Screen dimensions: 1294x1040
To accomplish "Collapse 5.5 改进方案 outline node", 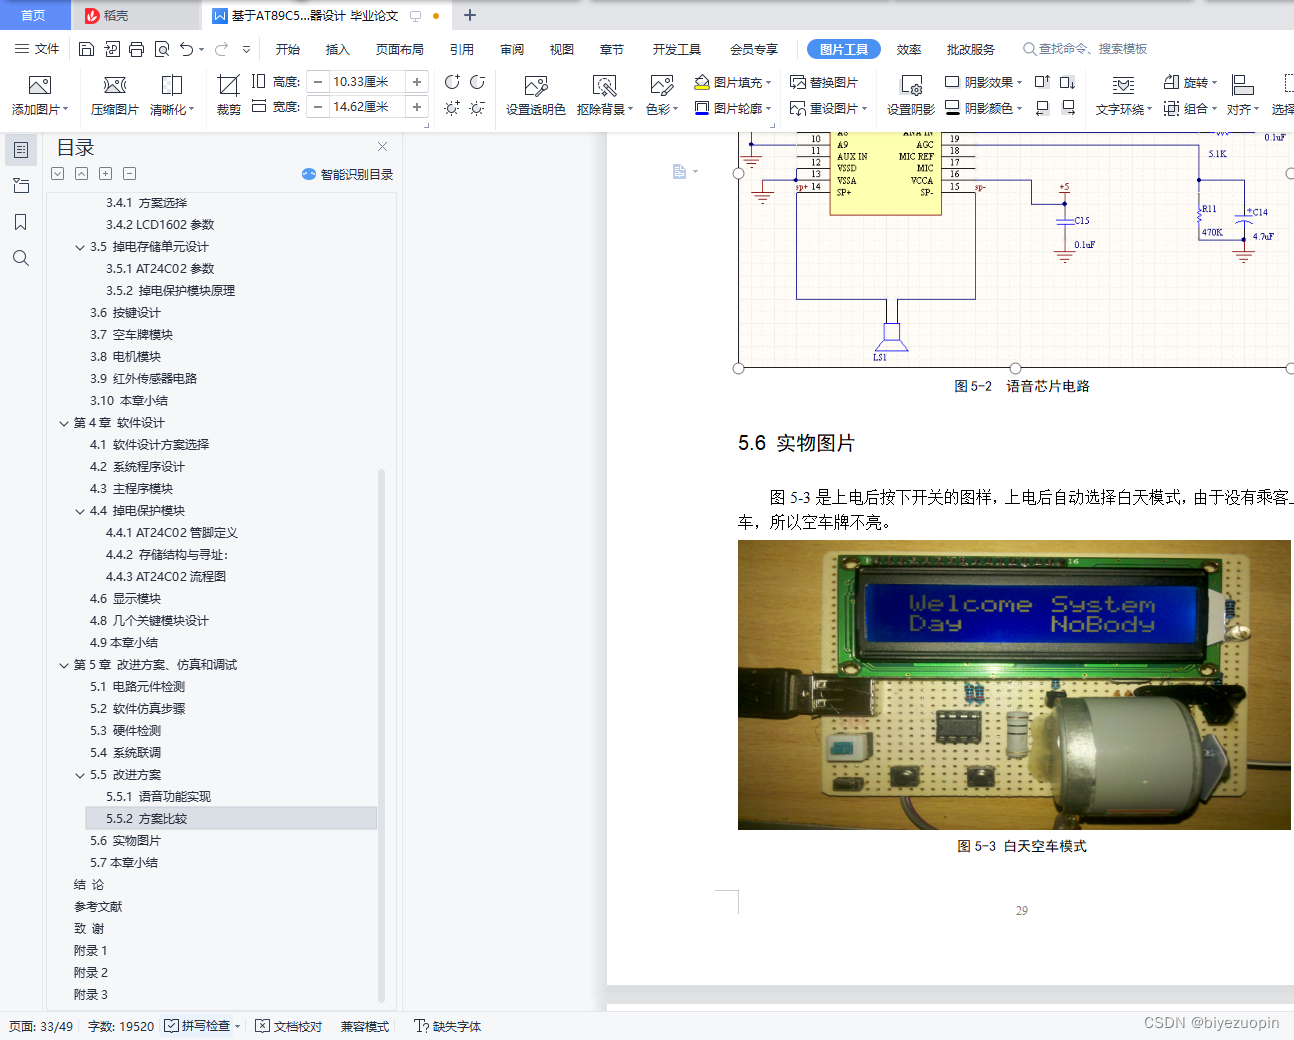I will click(x=80, y=775).
